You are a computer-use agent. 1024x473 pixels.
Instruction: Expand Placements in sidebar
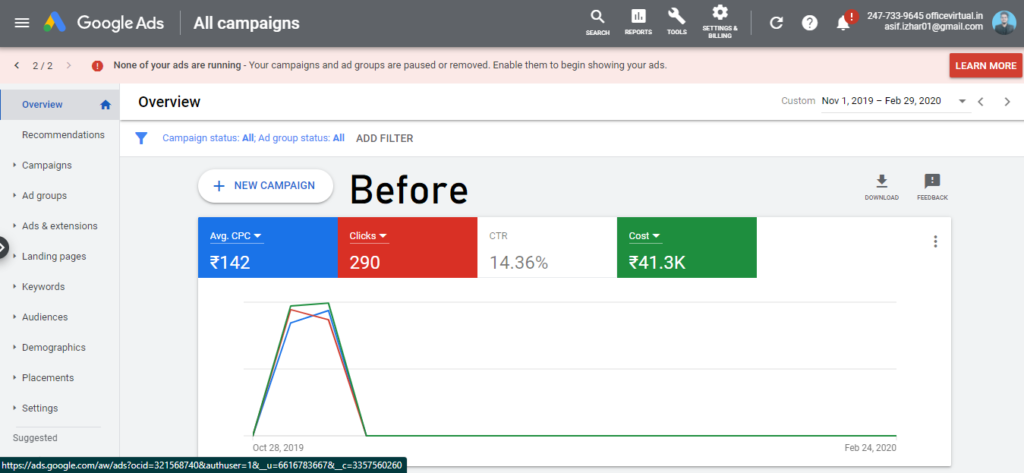(14, 378)
